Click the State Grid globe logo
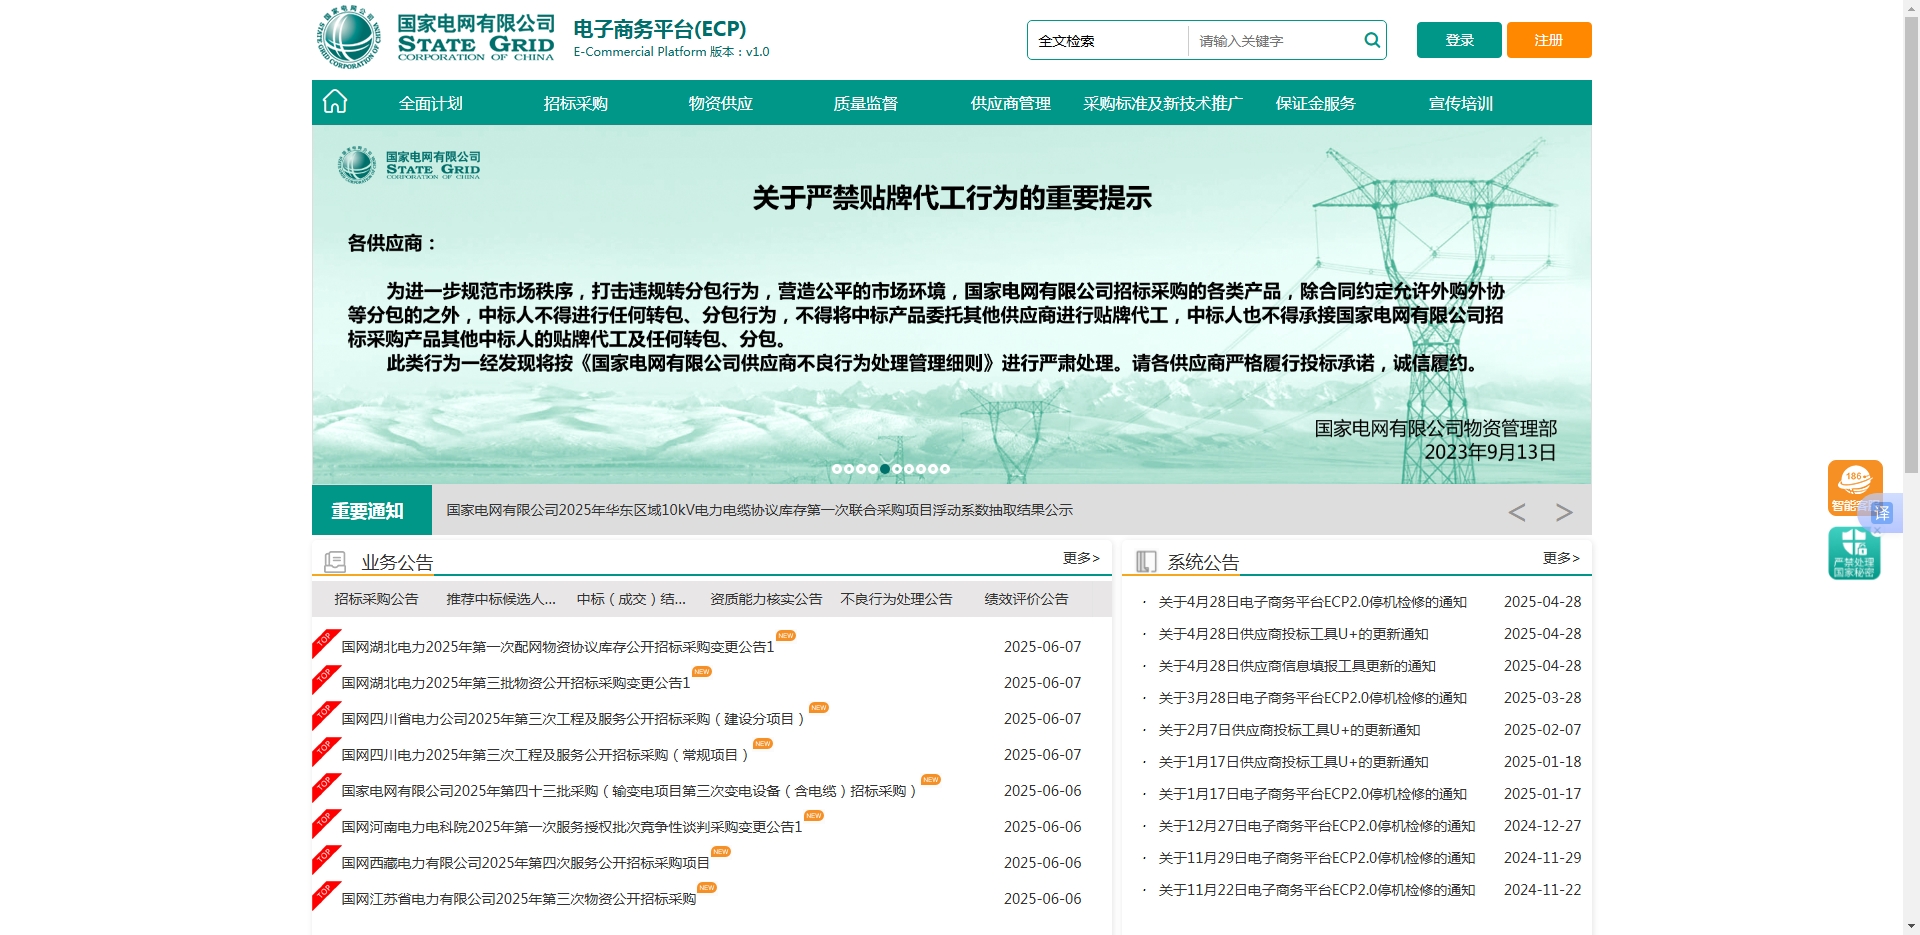Image resolution: width=1920 pixels, height=935 pixels. coord(348,38)
